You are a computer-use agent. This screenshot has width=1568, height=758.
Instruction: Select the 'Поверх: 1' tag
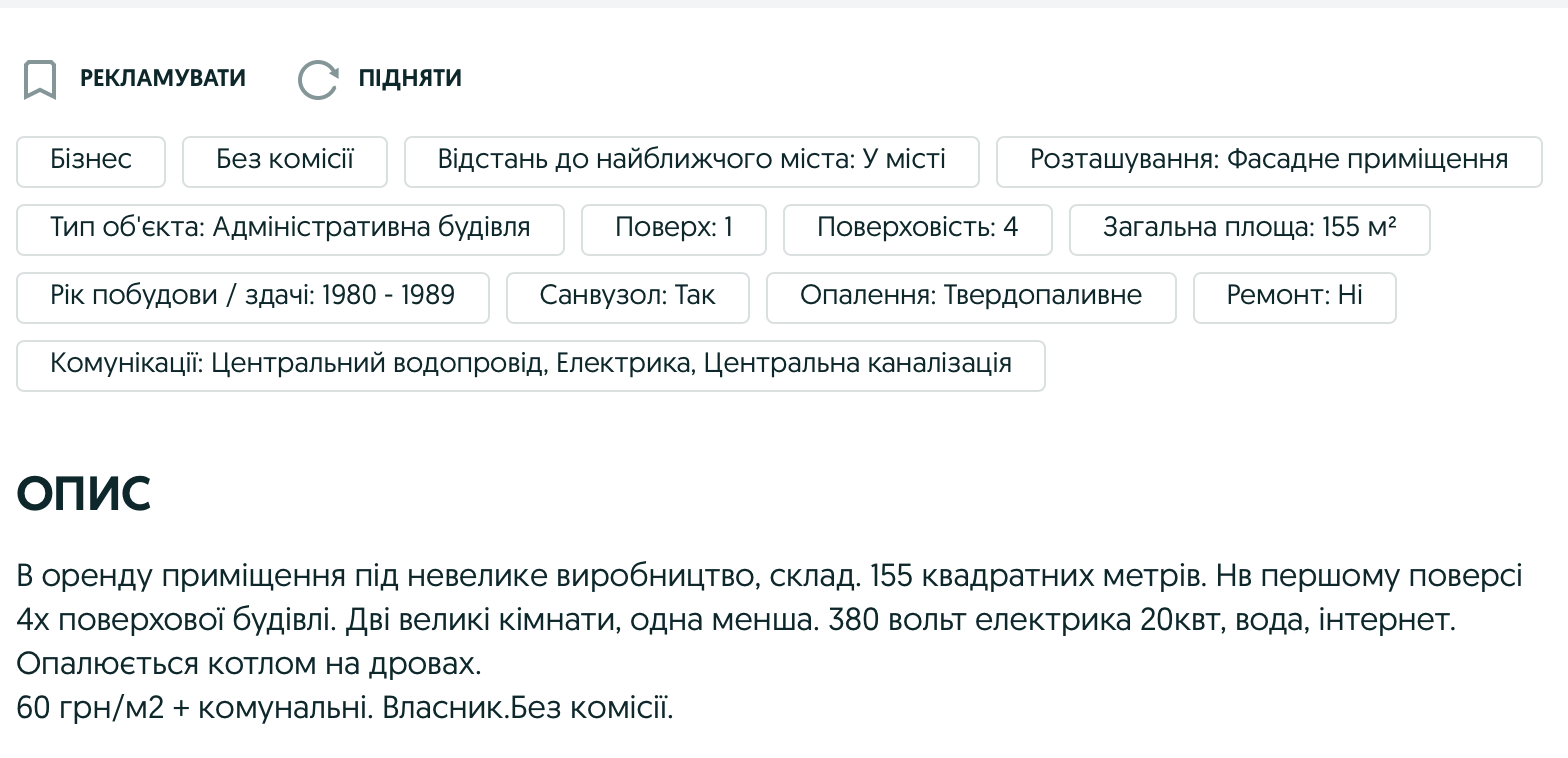673,229
